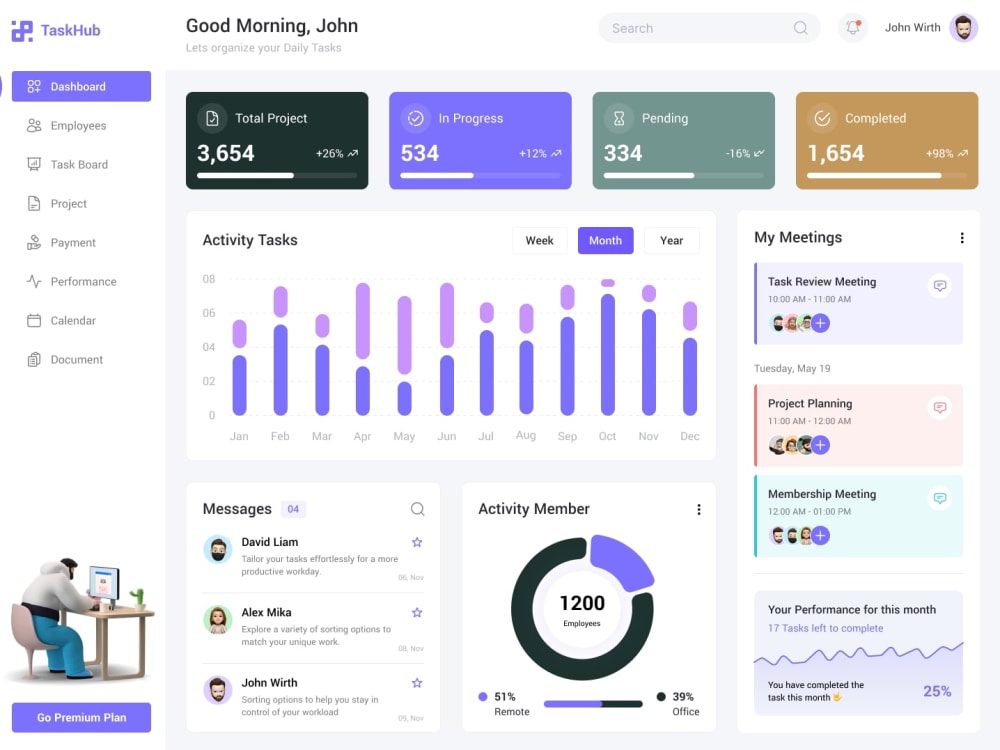Open the Dashboard menu item

click(x=82, y=86)
